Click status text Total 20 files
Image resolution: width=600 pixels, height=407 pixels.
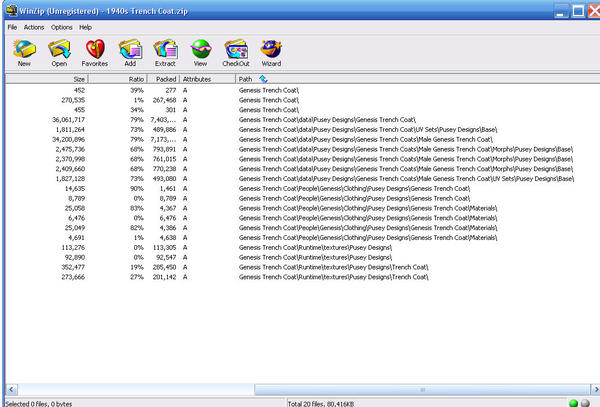pos(321,404)
